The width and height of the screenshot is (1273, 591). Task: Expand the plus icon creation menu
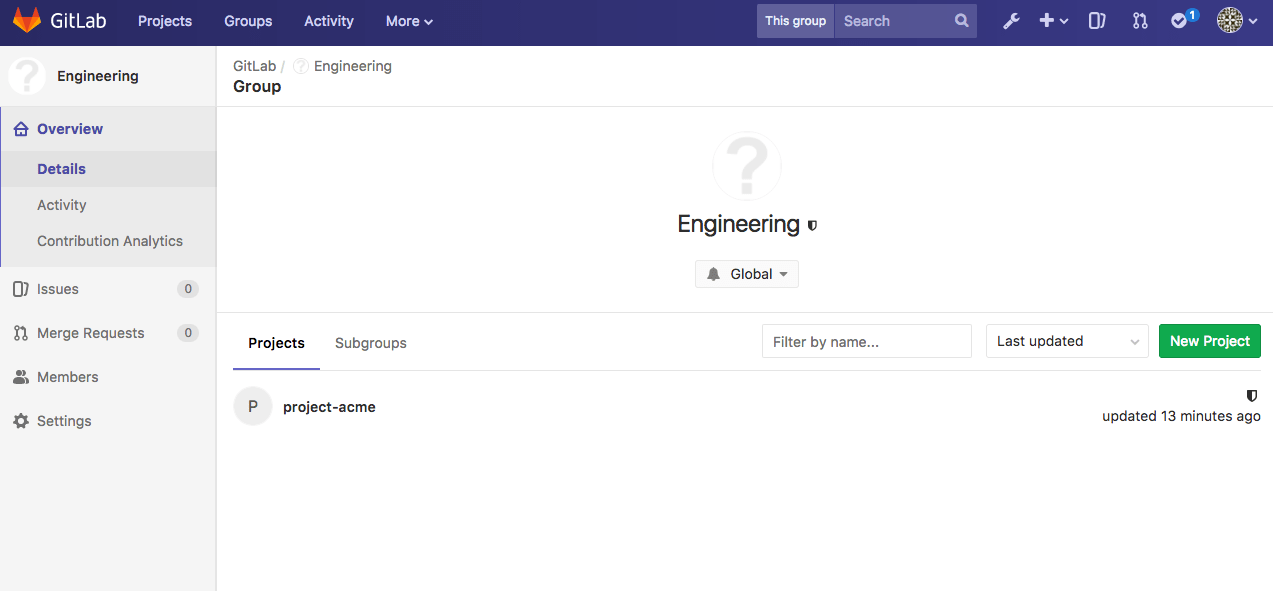[x=1053, y=20]
